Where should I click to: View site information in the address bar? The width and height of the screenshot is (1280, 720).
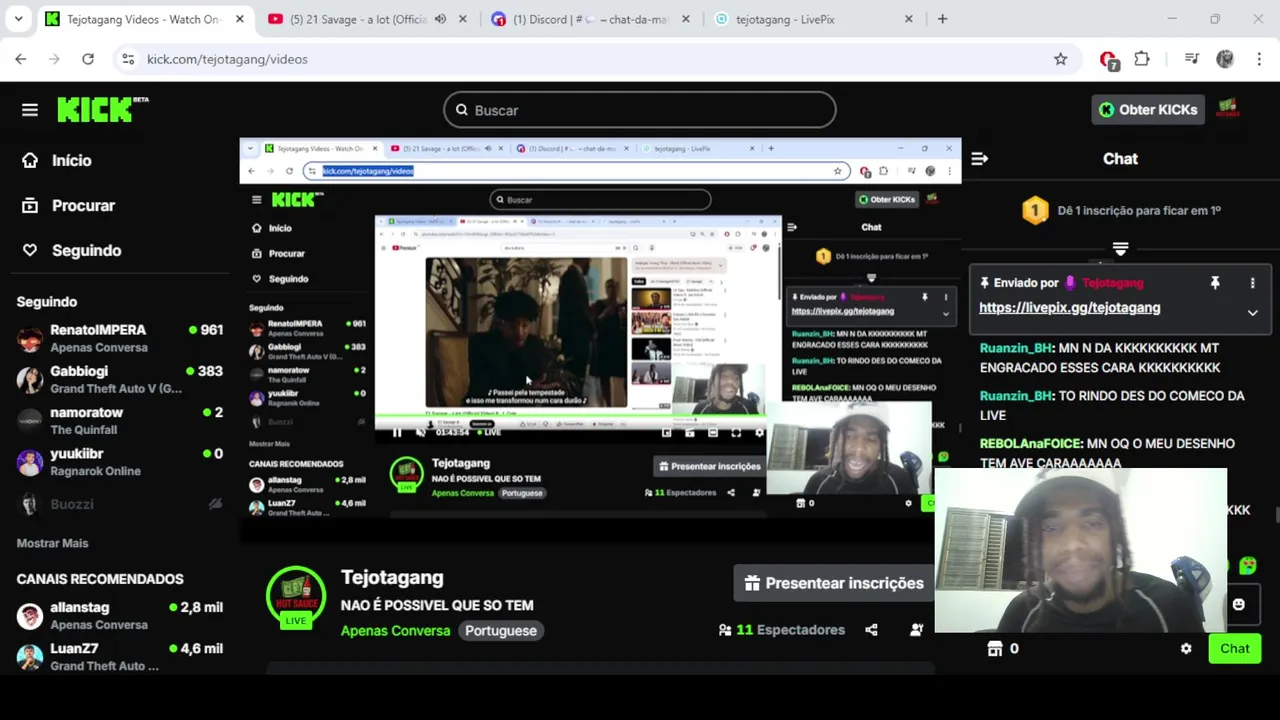pyautogui.click(x=128, y=59)
